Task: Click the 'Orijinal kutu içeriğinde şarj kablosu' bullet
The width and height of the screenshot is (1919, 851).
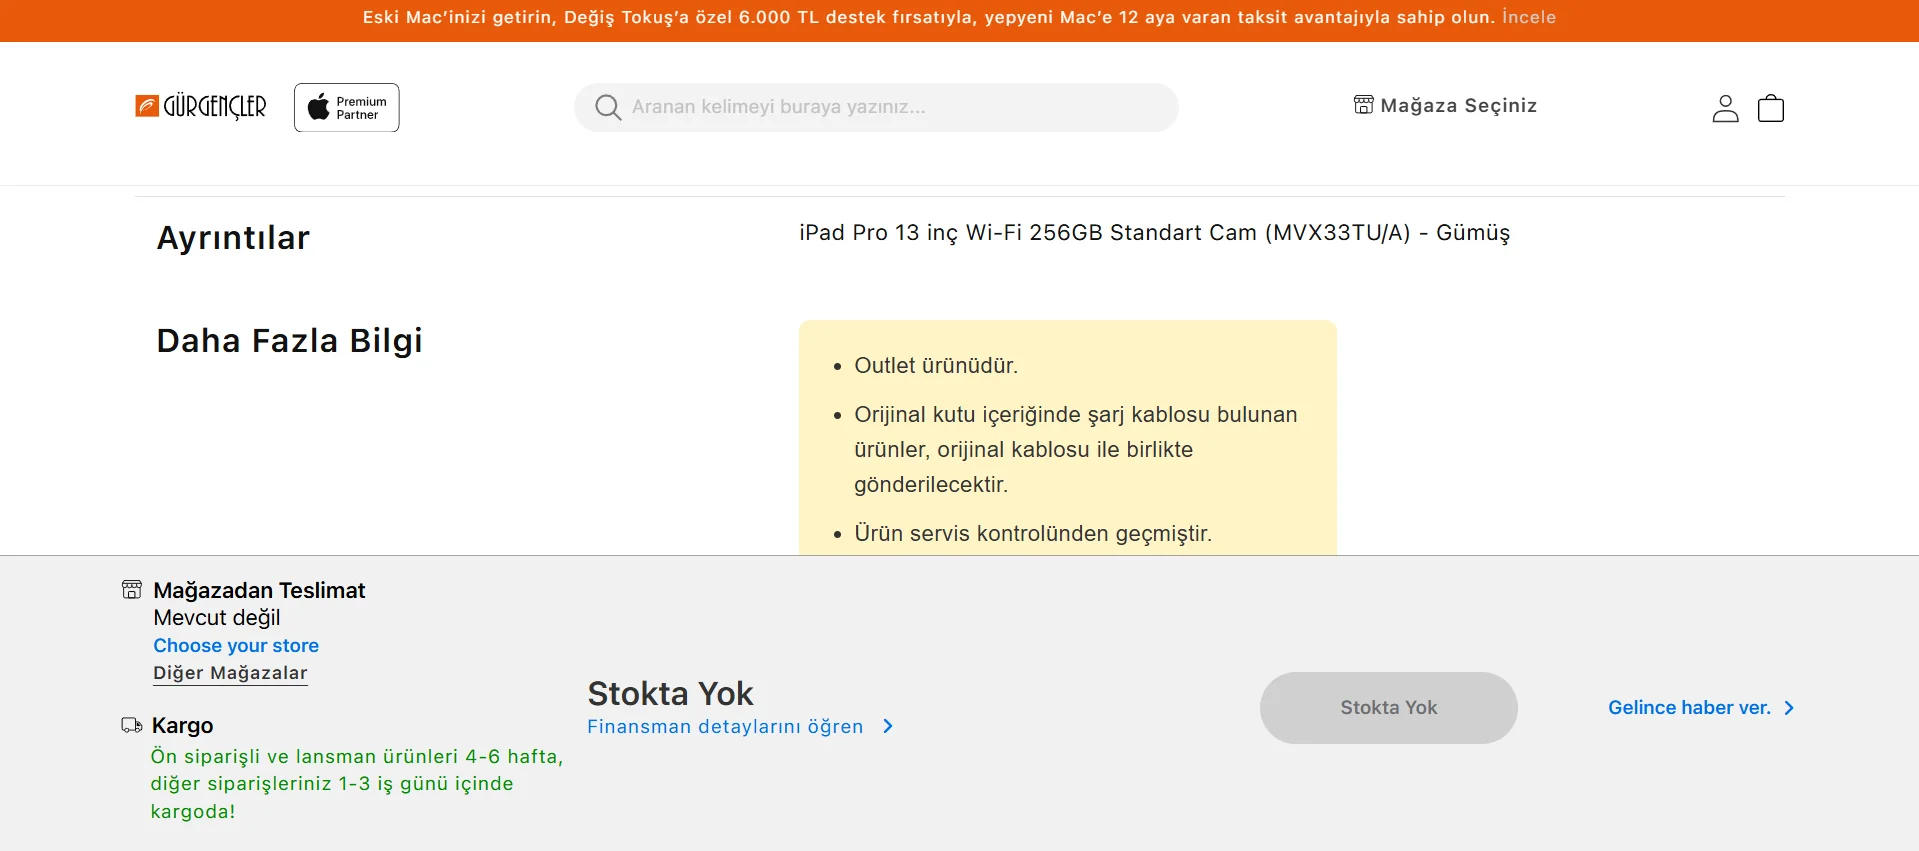Action: click(1076, 450)
